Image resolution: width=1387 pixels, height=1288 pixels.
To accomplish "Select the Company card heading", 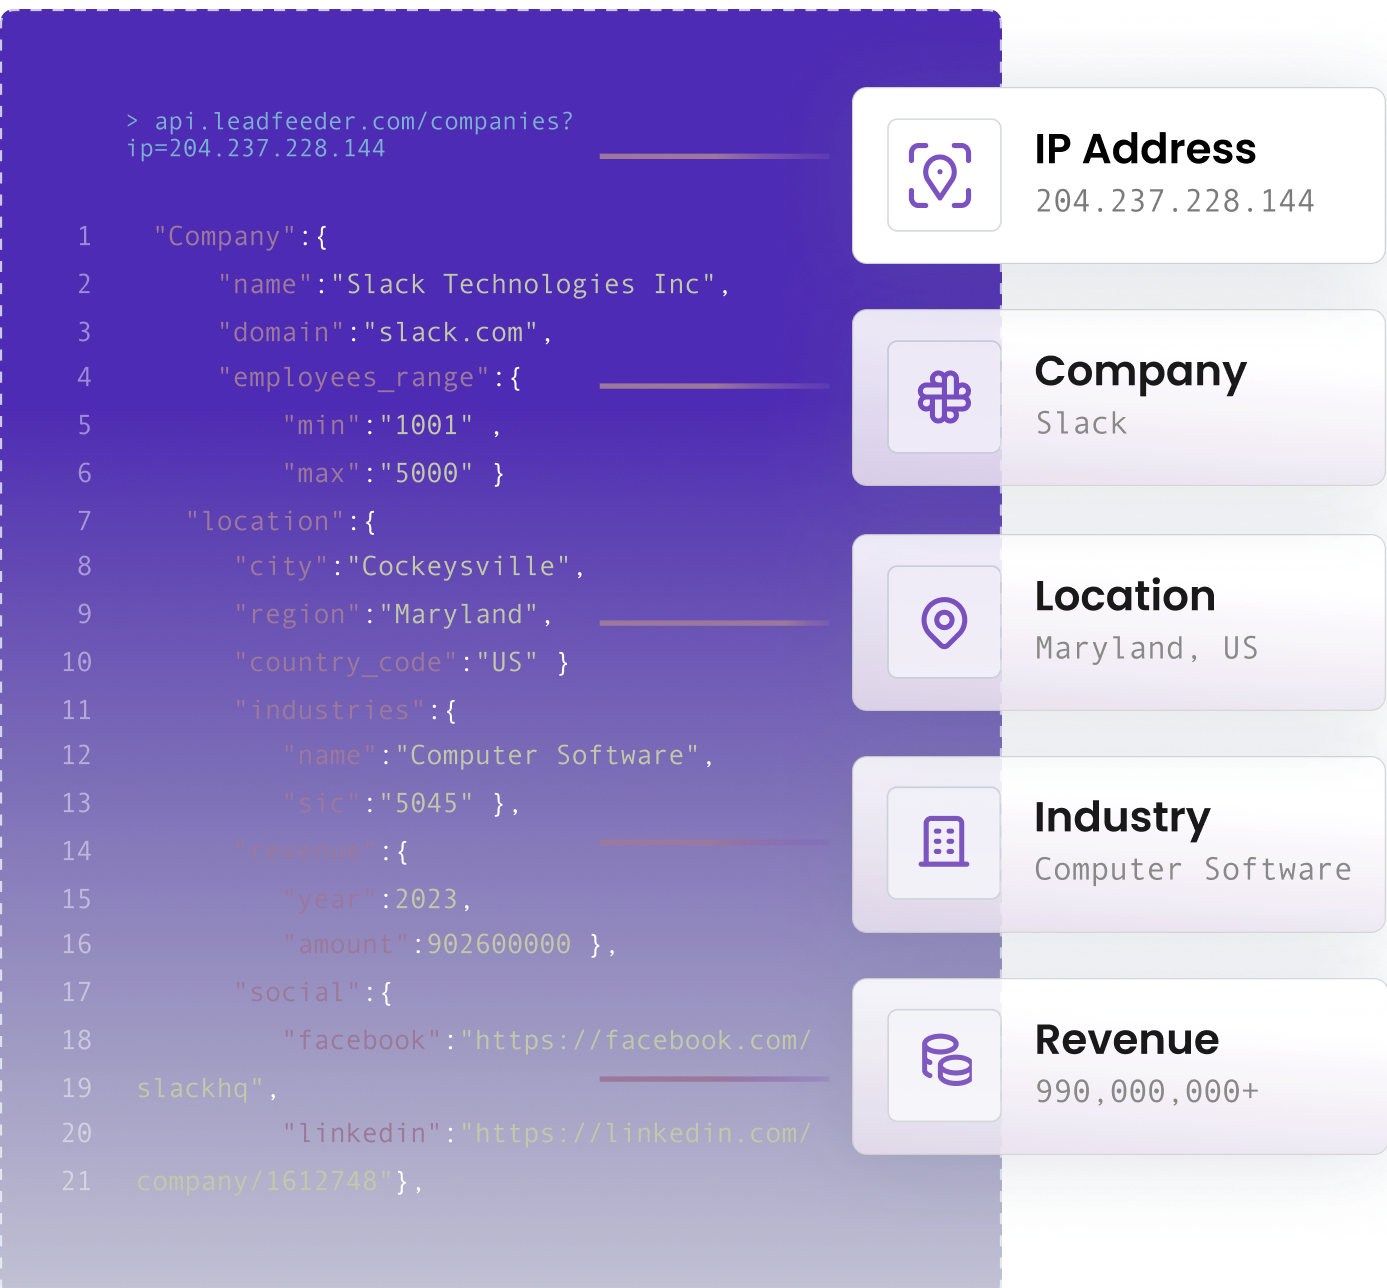I will coord(1140,372).
